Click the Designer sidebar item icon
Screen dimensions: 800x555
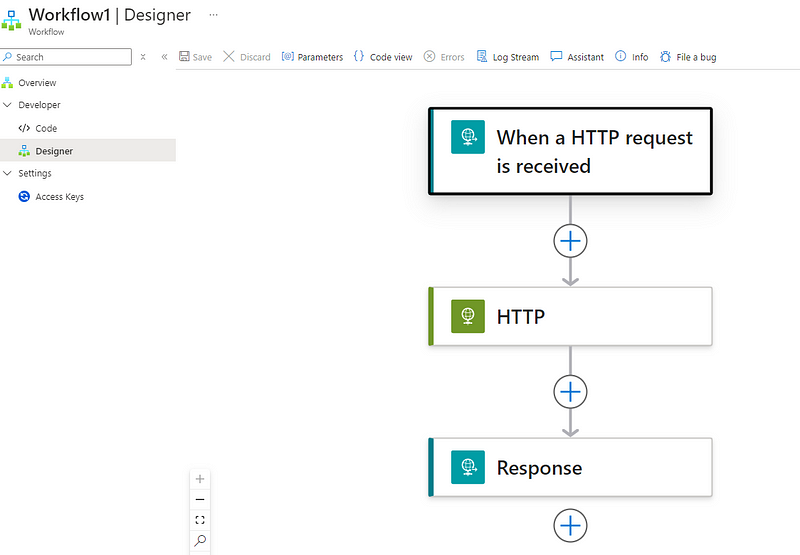[24, 150]
